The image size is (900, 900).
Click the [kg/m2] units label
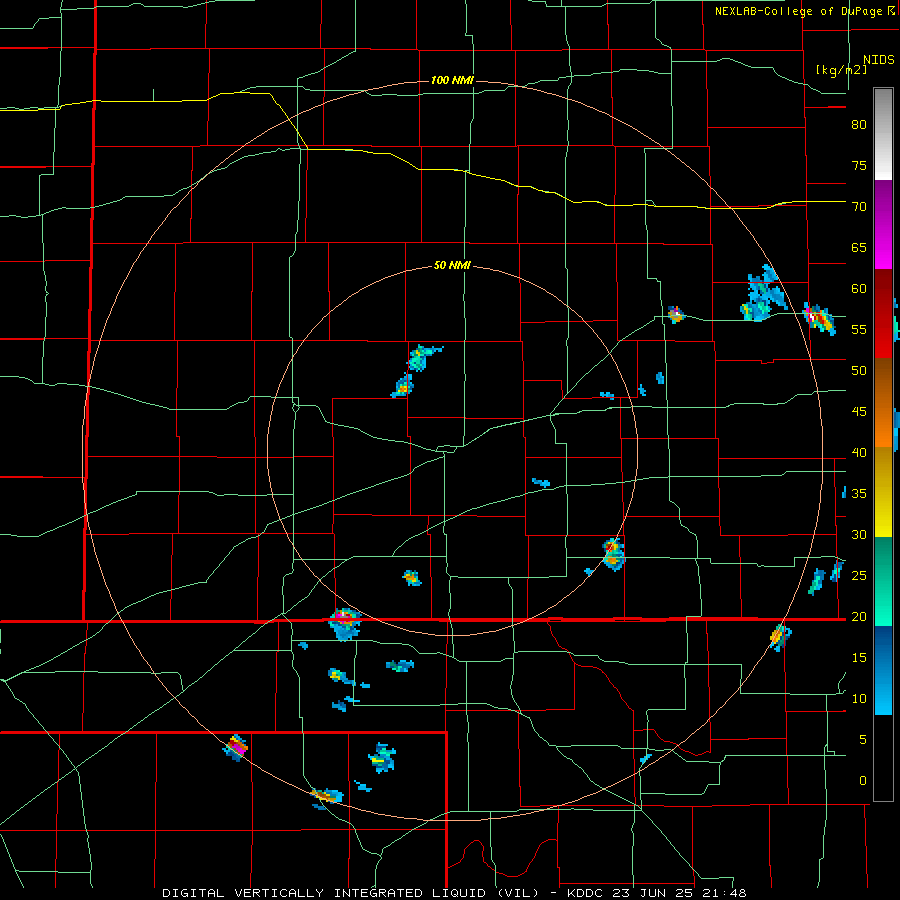coord(841,70)
